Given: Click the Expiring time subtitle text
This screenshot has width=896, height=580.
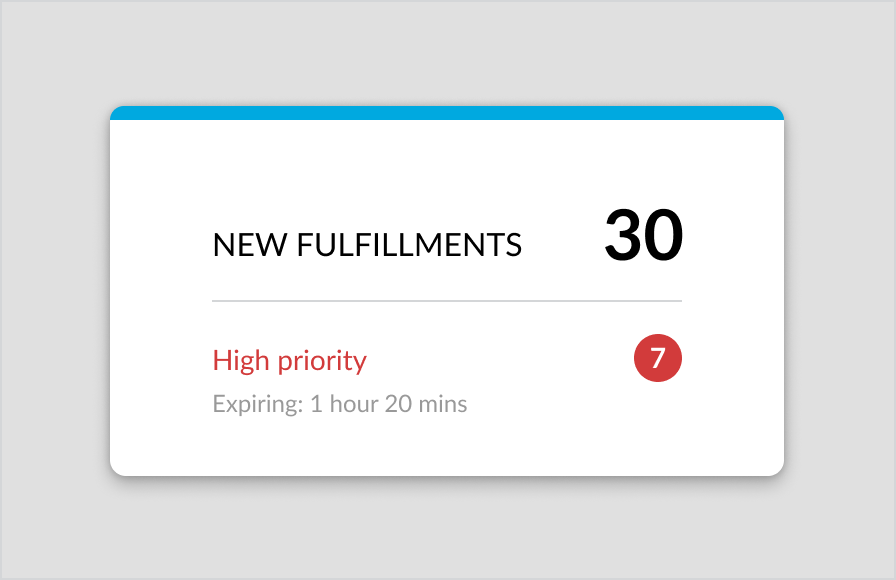Looking at the screenshot, I should click(340, 405).
